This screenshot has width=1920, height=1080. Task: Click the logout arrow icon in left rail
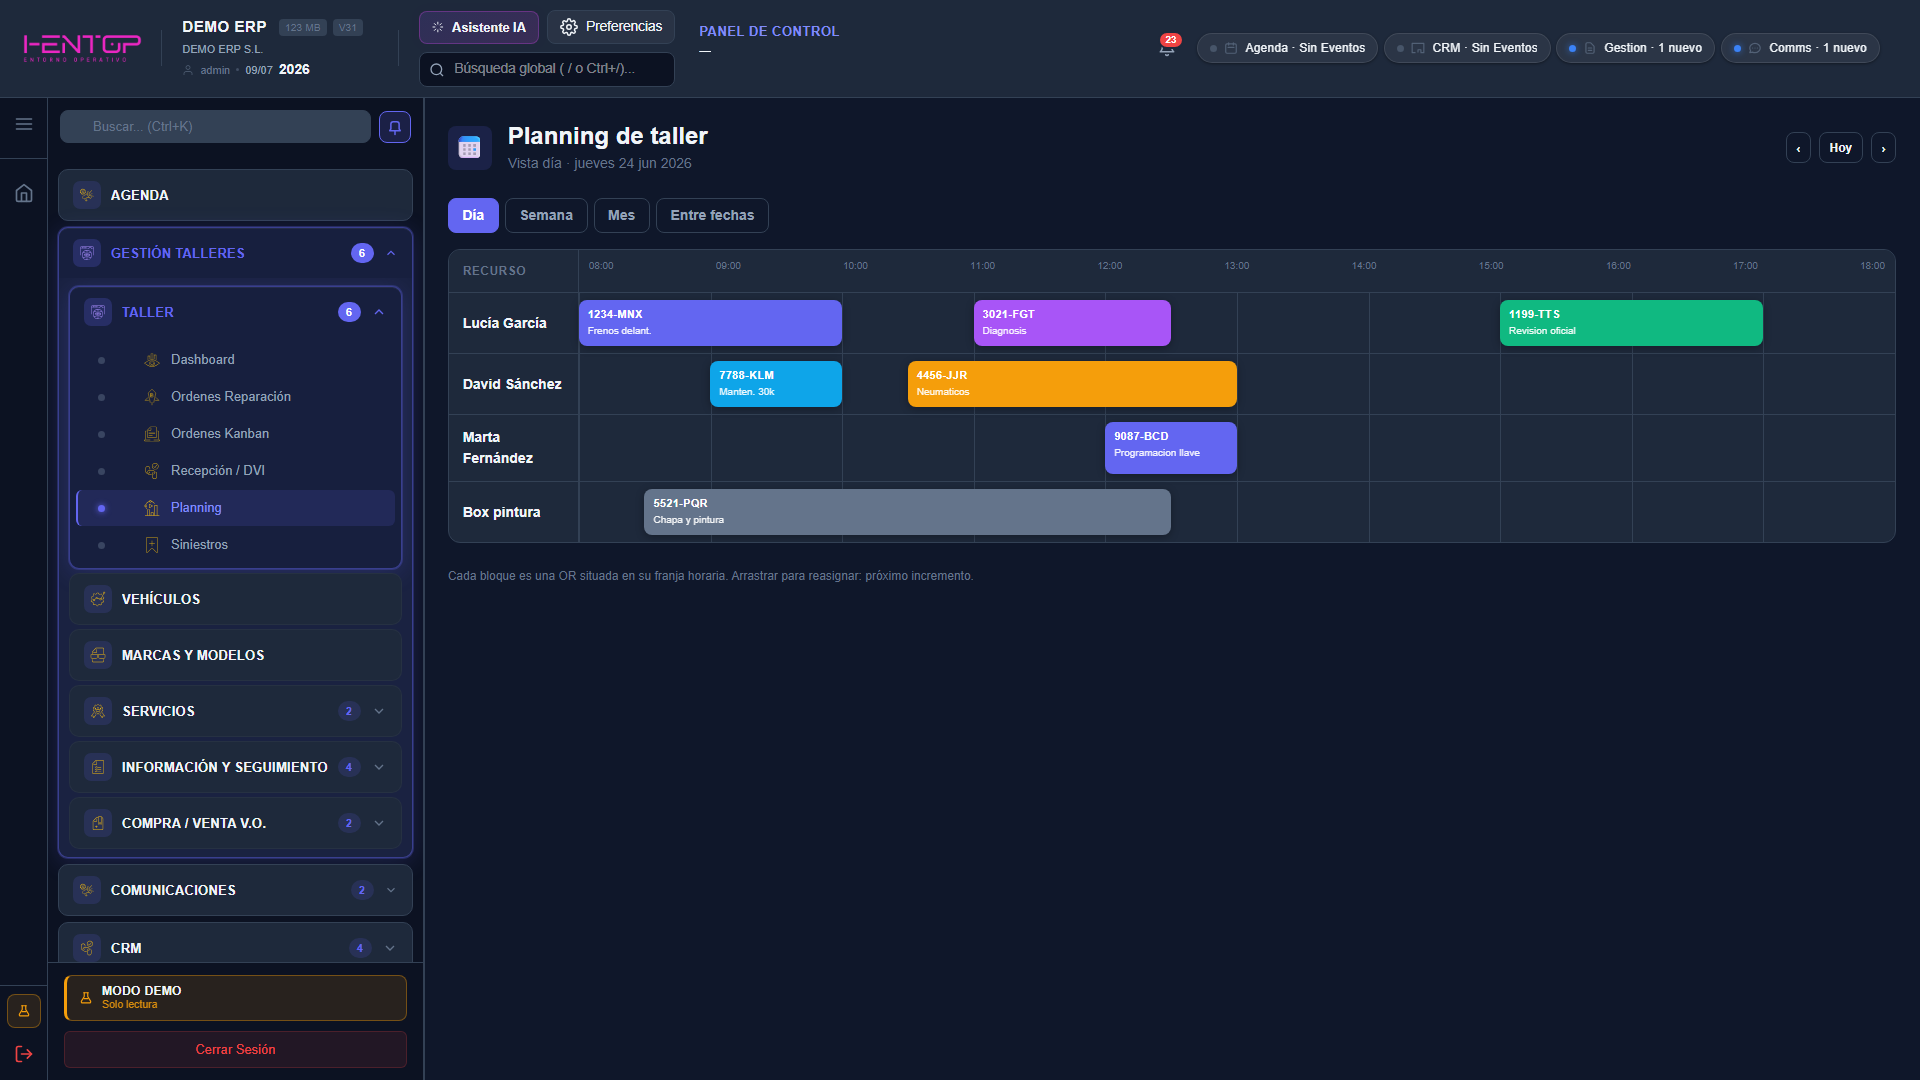24,1054
